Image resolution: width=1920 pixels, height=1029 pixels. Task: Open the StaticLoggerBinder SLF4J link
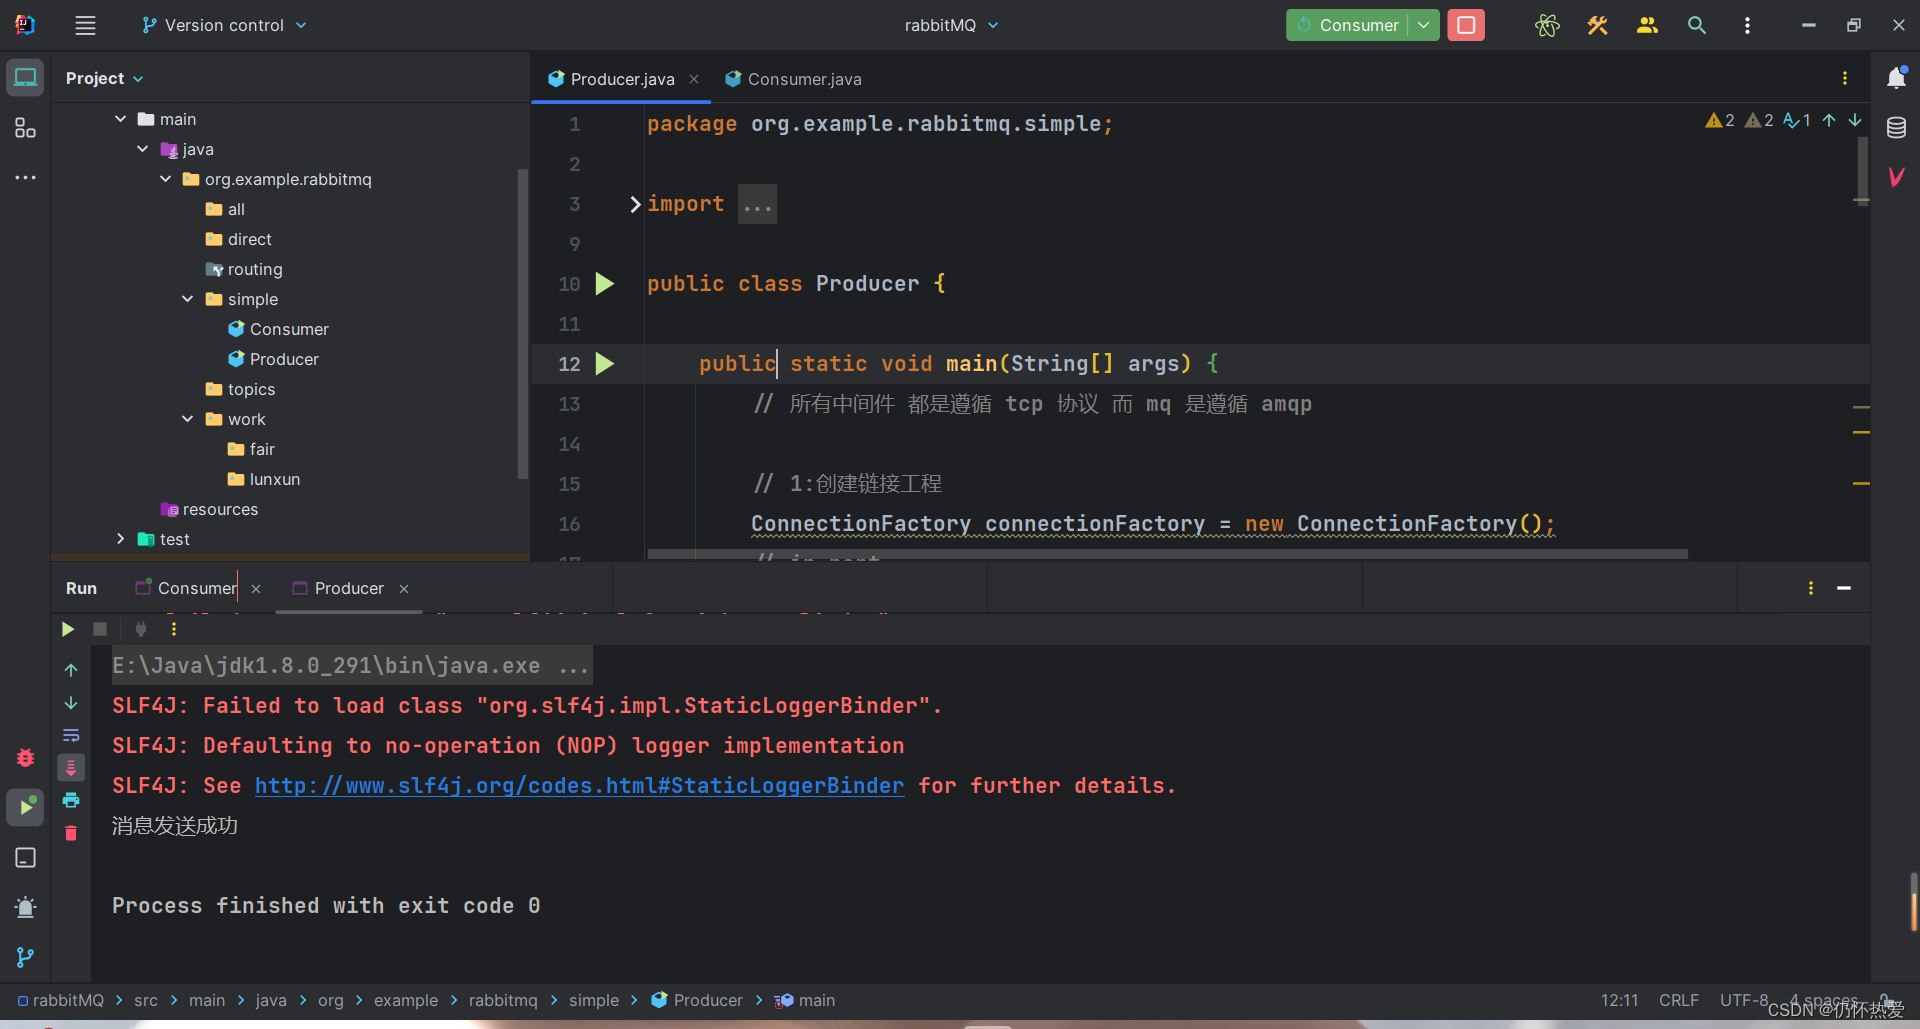(580, 786)
